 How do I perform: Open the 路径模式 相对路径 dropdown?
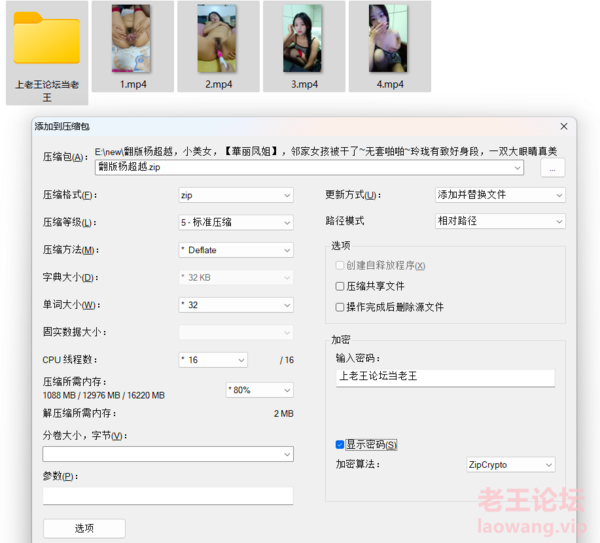500,221
